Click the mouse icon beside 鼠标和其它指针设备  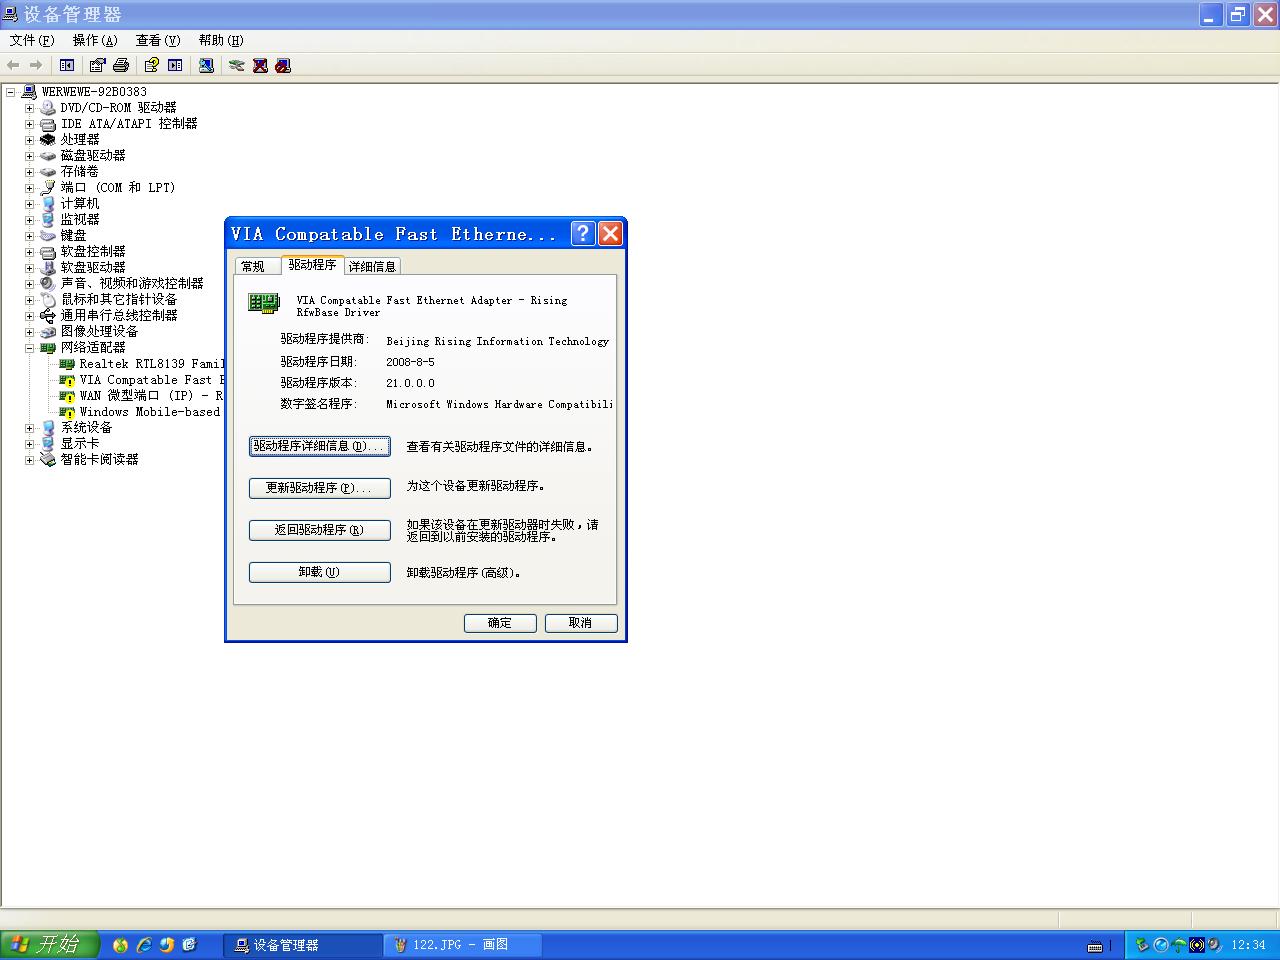coord(47,299)
